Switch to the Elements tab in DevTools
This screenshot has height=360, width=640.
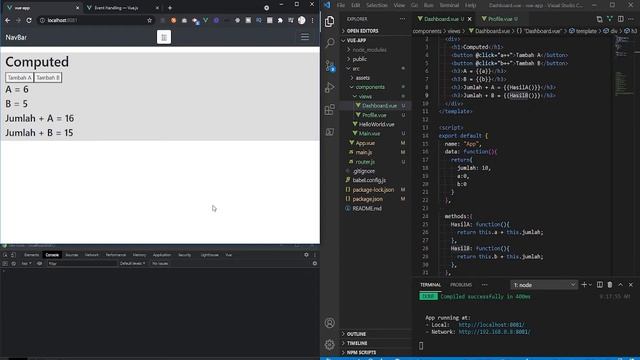tap(31, 255)
